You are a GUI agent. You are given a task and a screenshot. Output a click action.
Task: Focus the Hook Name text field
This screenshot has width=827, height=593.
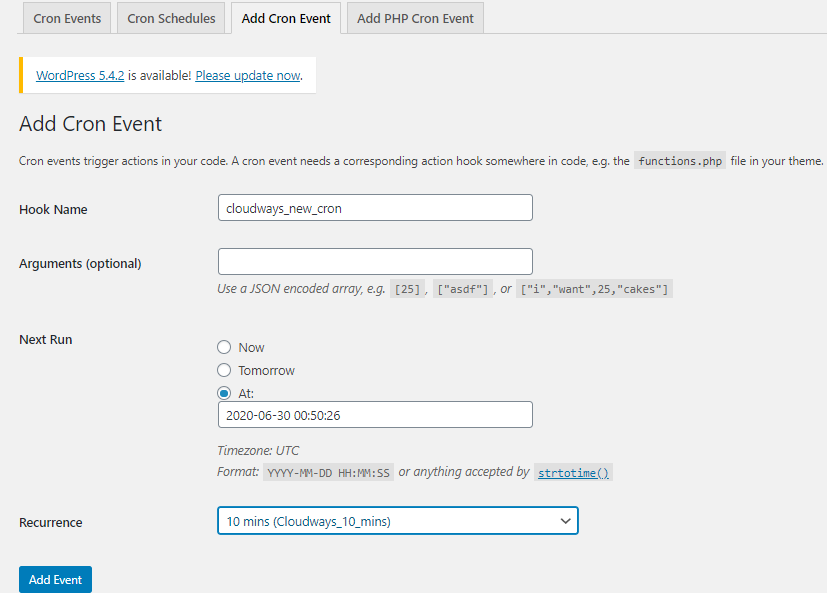pyautogui.click(x=375, y=207)
